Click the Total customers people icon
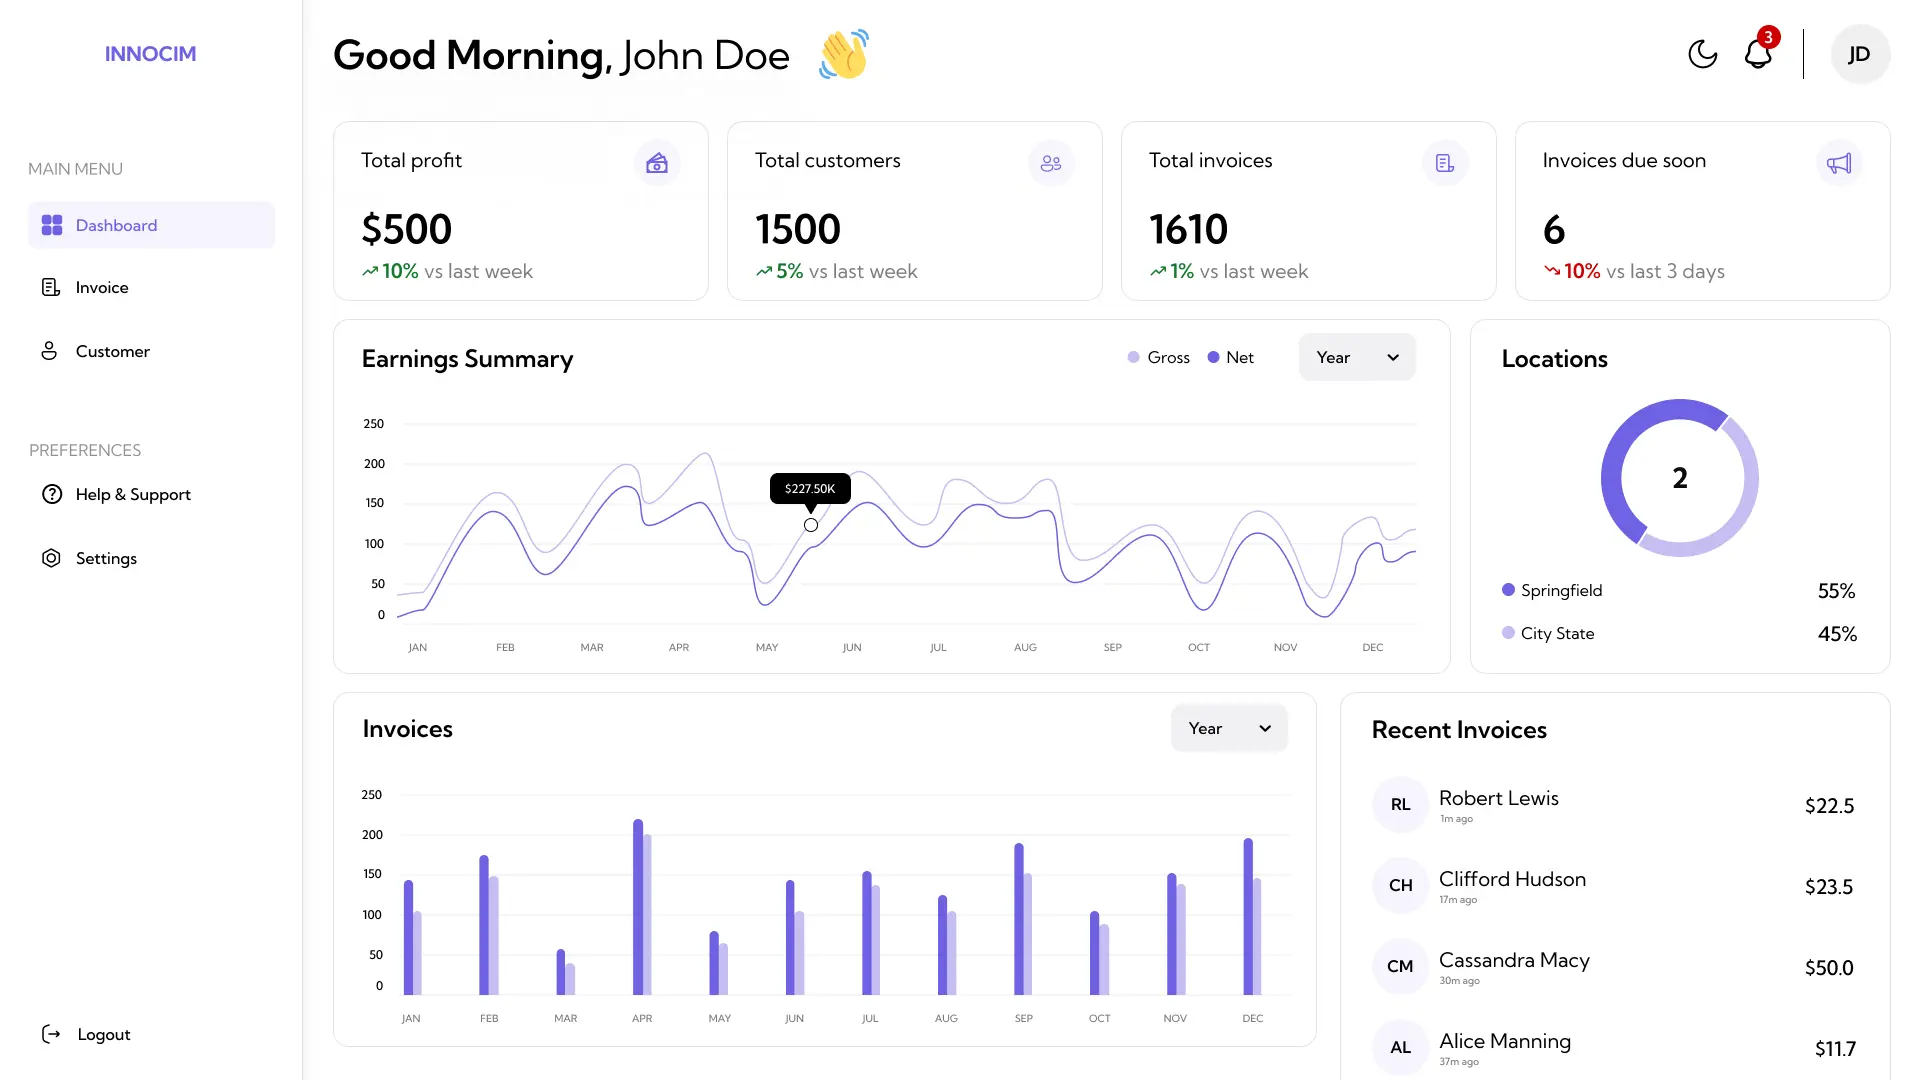Viewport: 1920px width, 1080px height. 1051,163
